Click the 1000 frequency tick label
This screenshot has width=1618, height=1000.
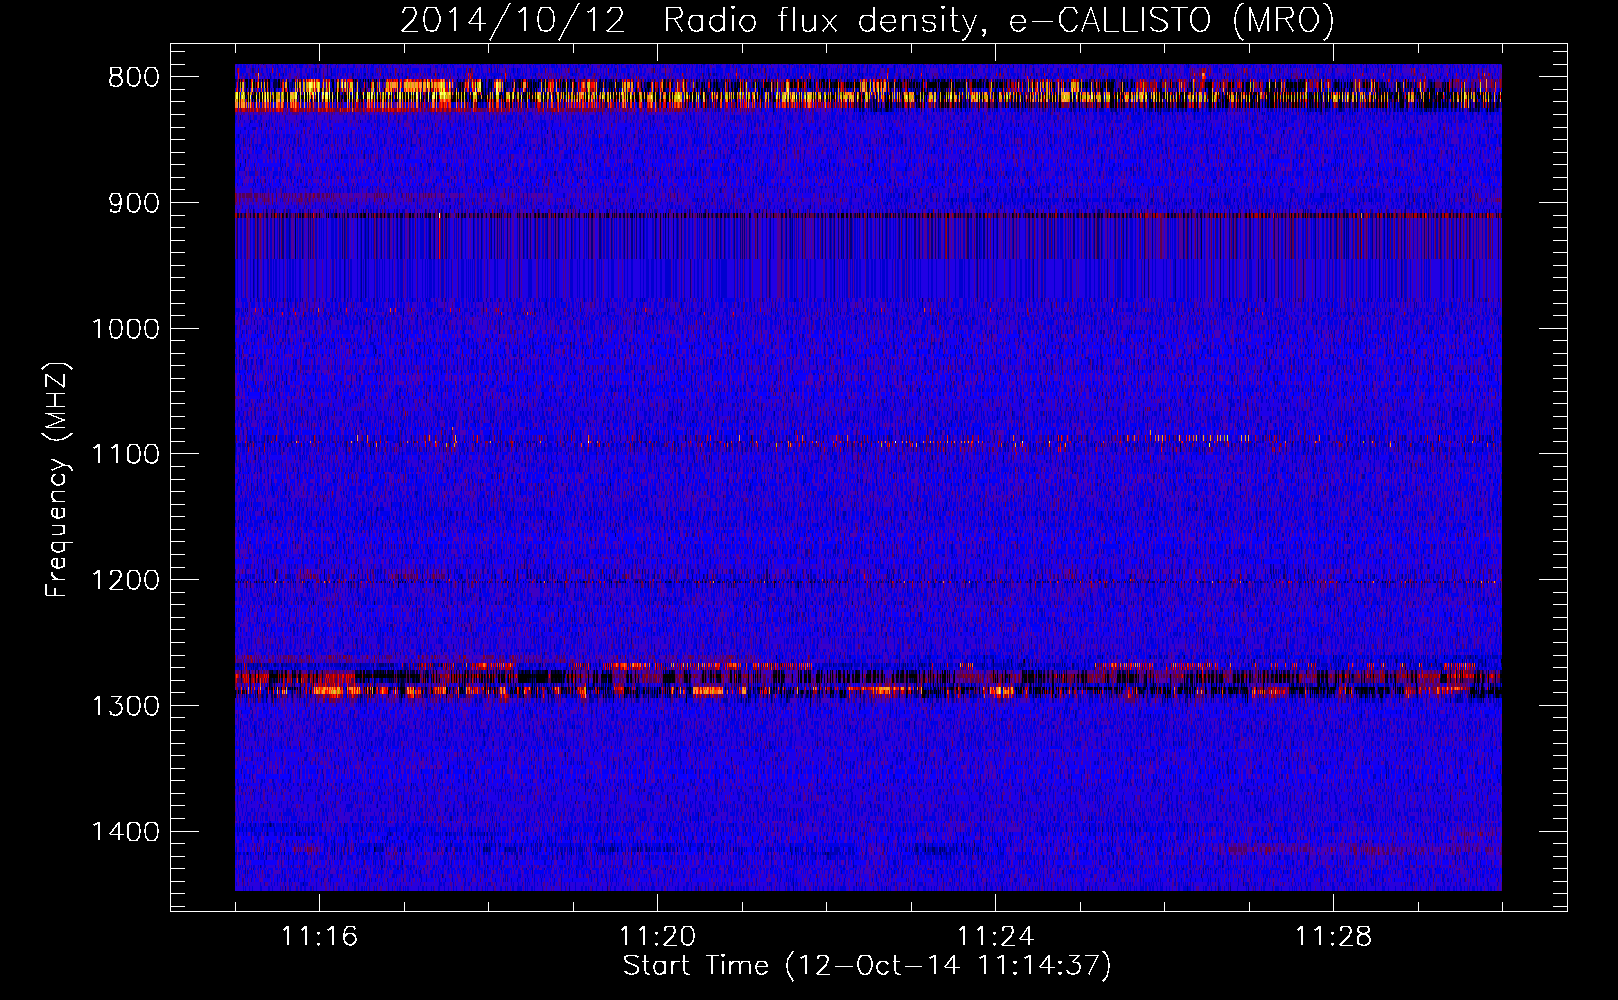(125, 329)
